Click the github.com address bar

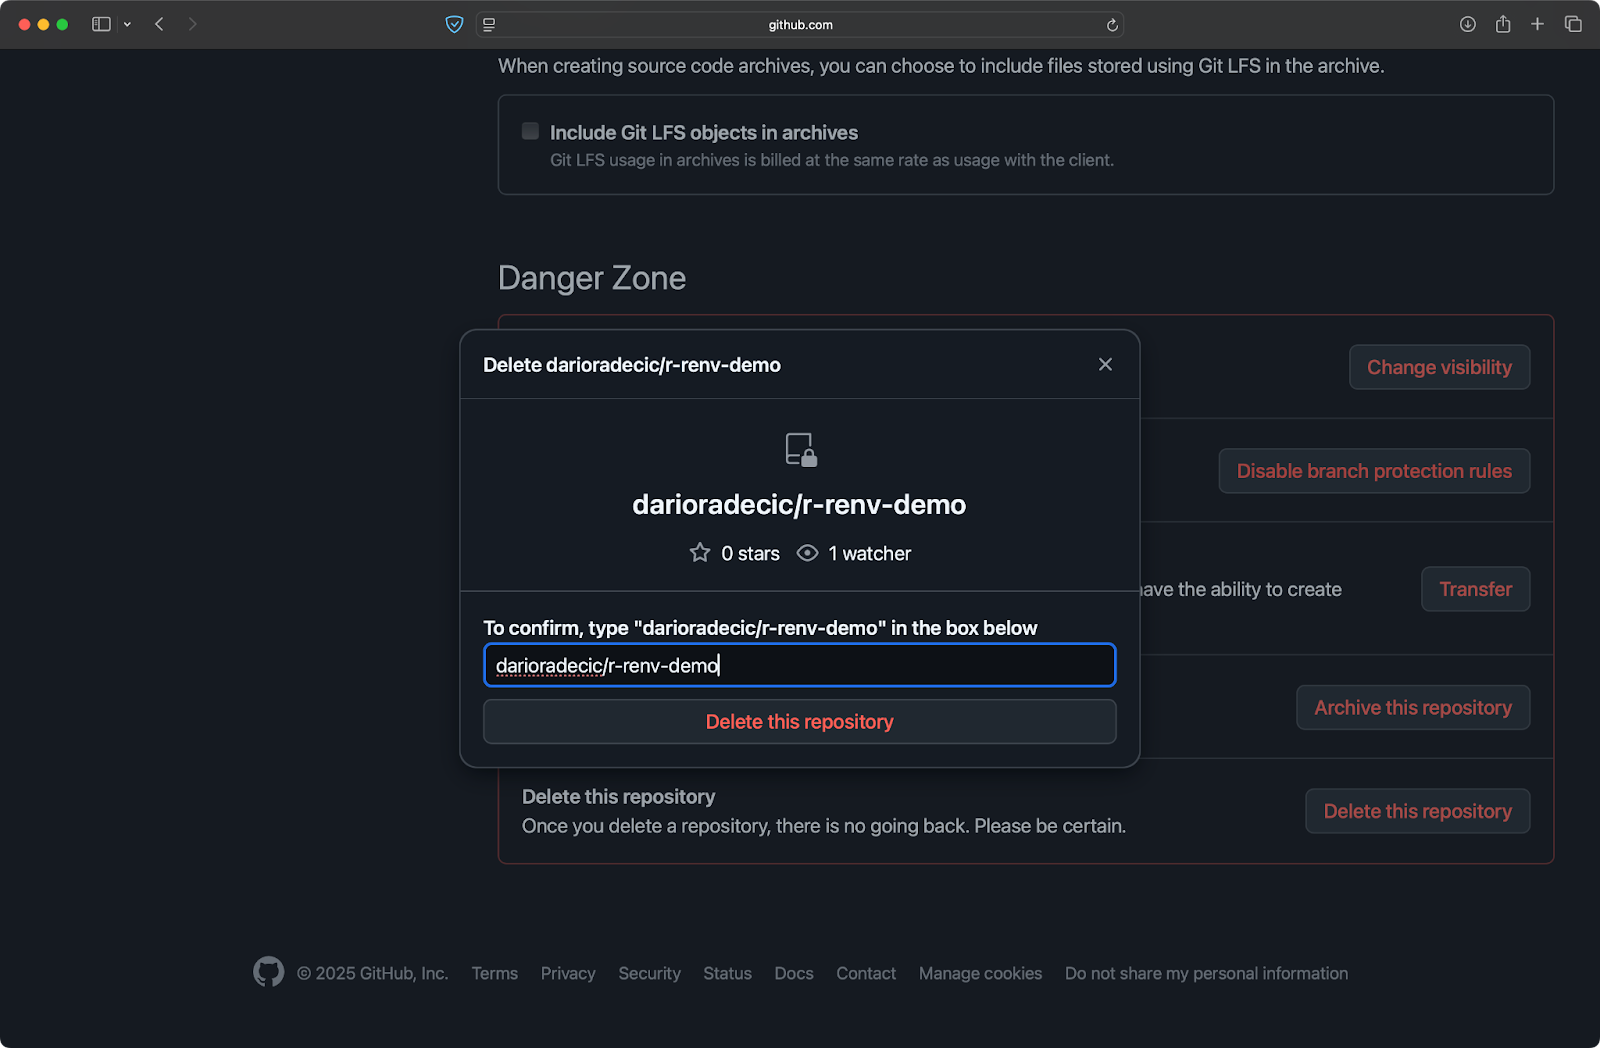coord(800,25)
